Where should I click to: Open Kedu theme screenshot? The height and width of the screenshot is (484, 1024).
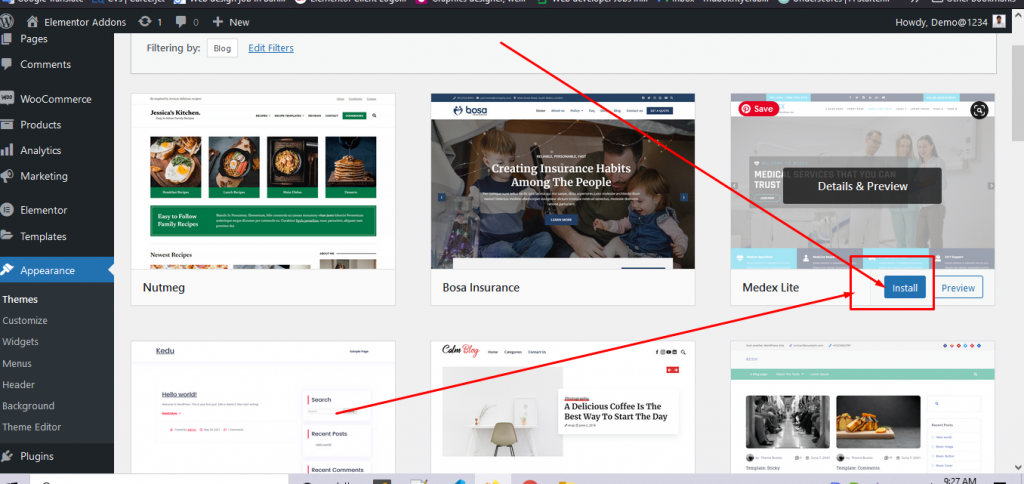click(263, 406)
